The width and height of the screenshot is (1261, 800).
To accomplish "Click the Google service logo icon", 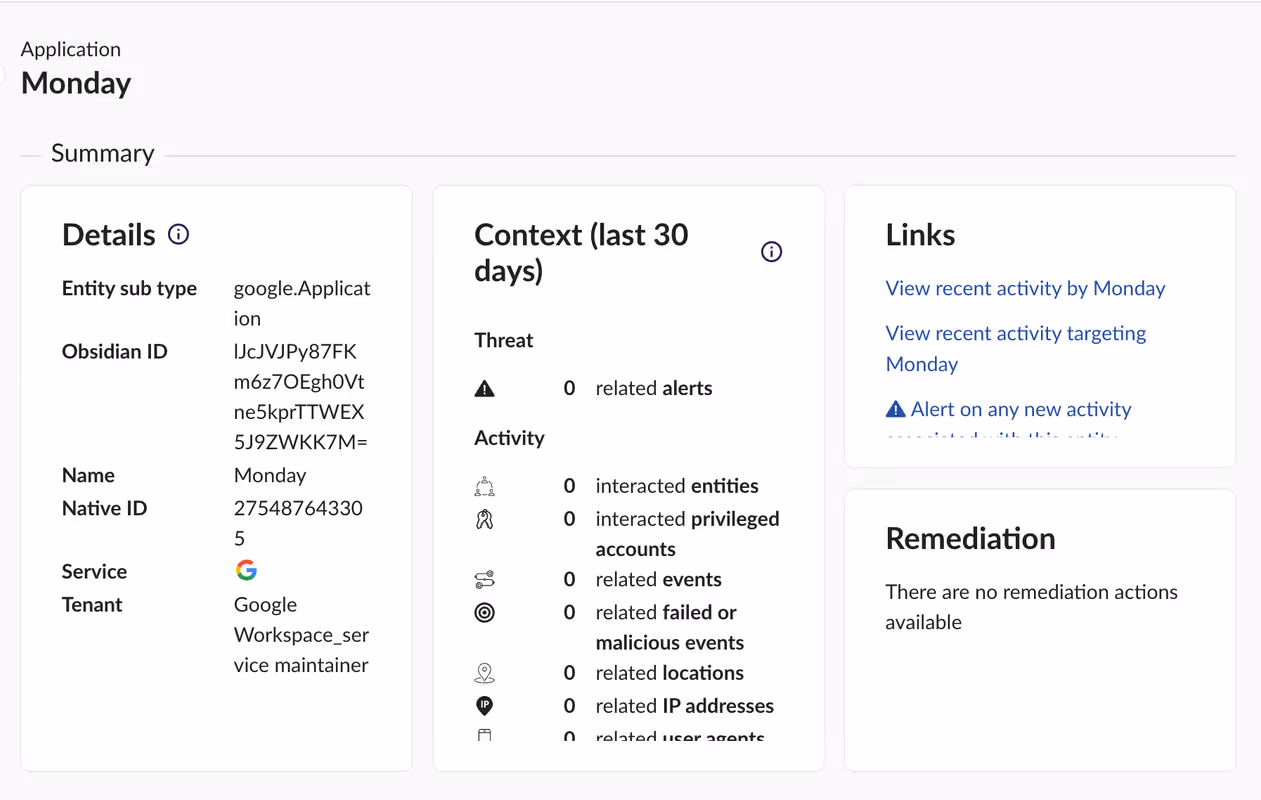I will click(246, 571).
